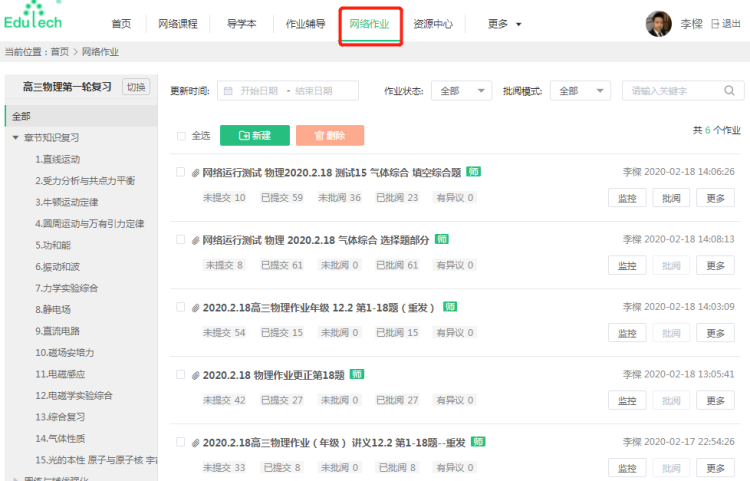Click the keyword search input field

pos(672,91)
